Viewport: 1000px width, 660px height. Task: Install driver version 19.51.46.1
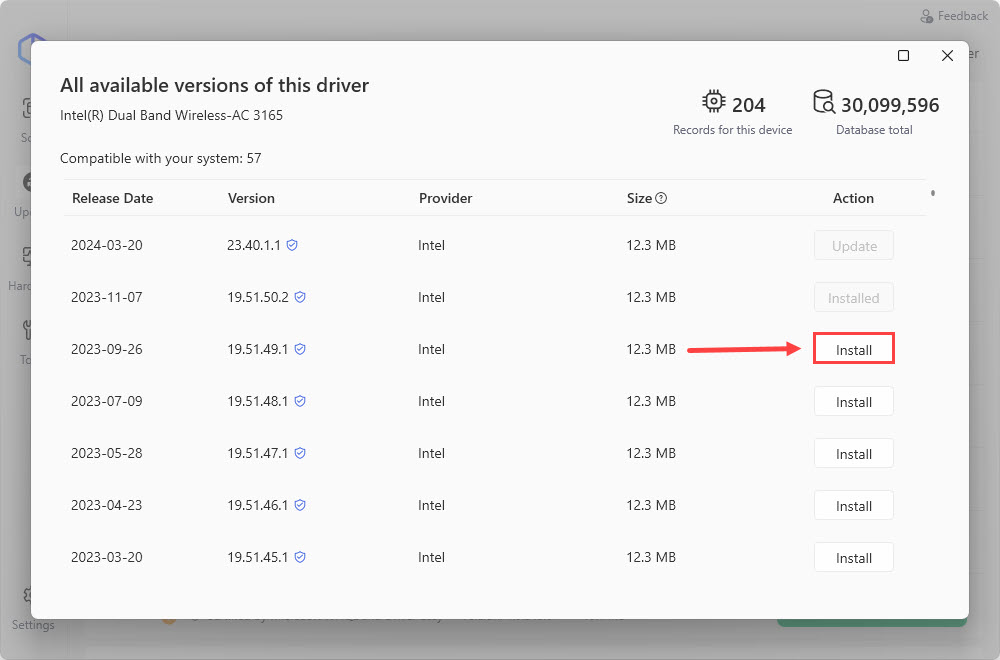[x=853, y=505]
